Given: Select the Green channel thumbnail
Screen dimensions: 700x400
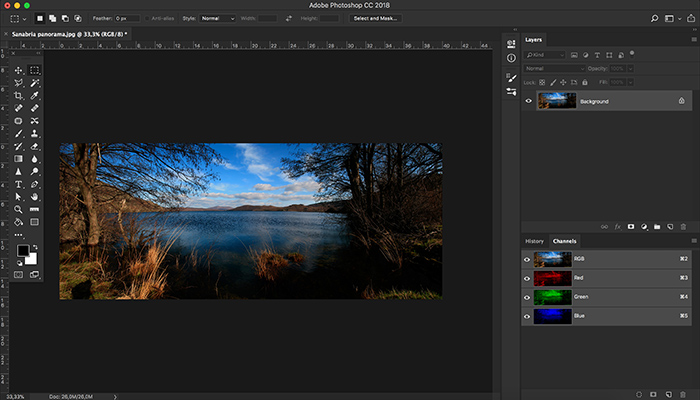Looking at the screenshot, I should coord(551,296).
